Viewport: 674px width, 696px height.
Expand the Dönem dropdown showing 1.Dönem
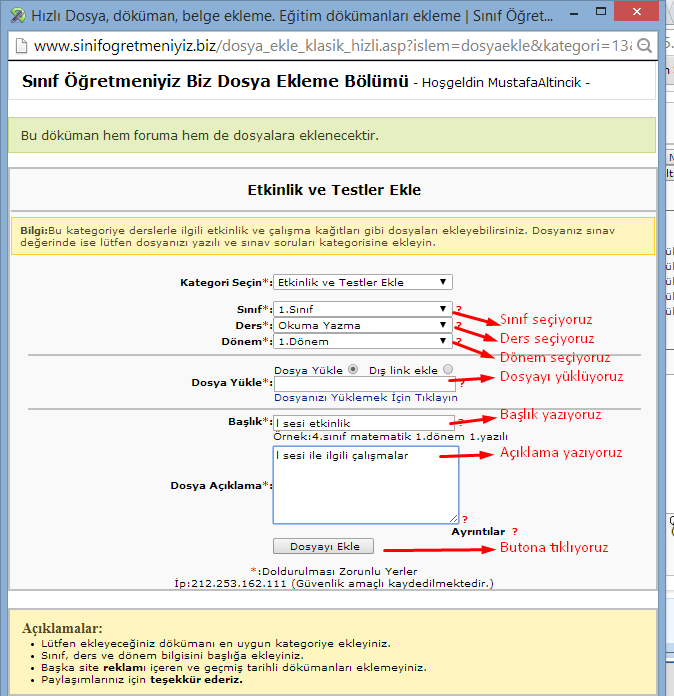pos(363,341)
